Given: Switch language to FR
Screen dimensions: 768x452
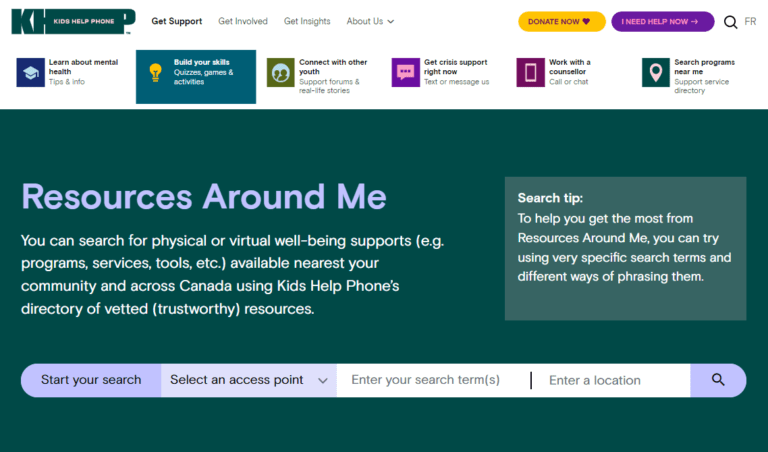Looking at the screenshot, I should 750,22.
